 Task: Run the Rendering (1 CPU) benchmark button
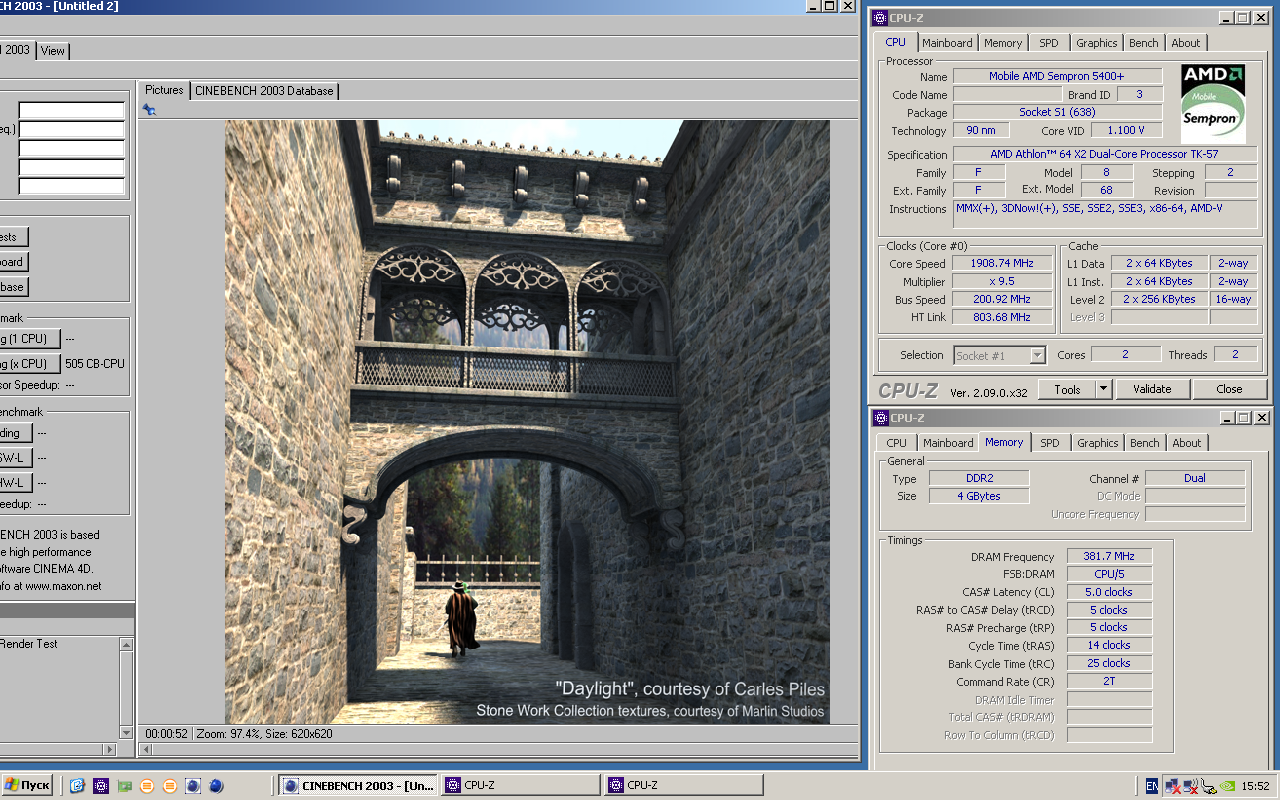point(30,339)
